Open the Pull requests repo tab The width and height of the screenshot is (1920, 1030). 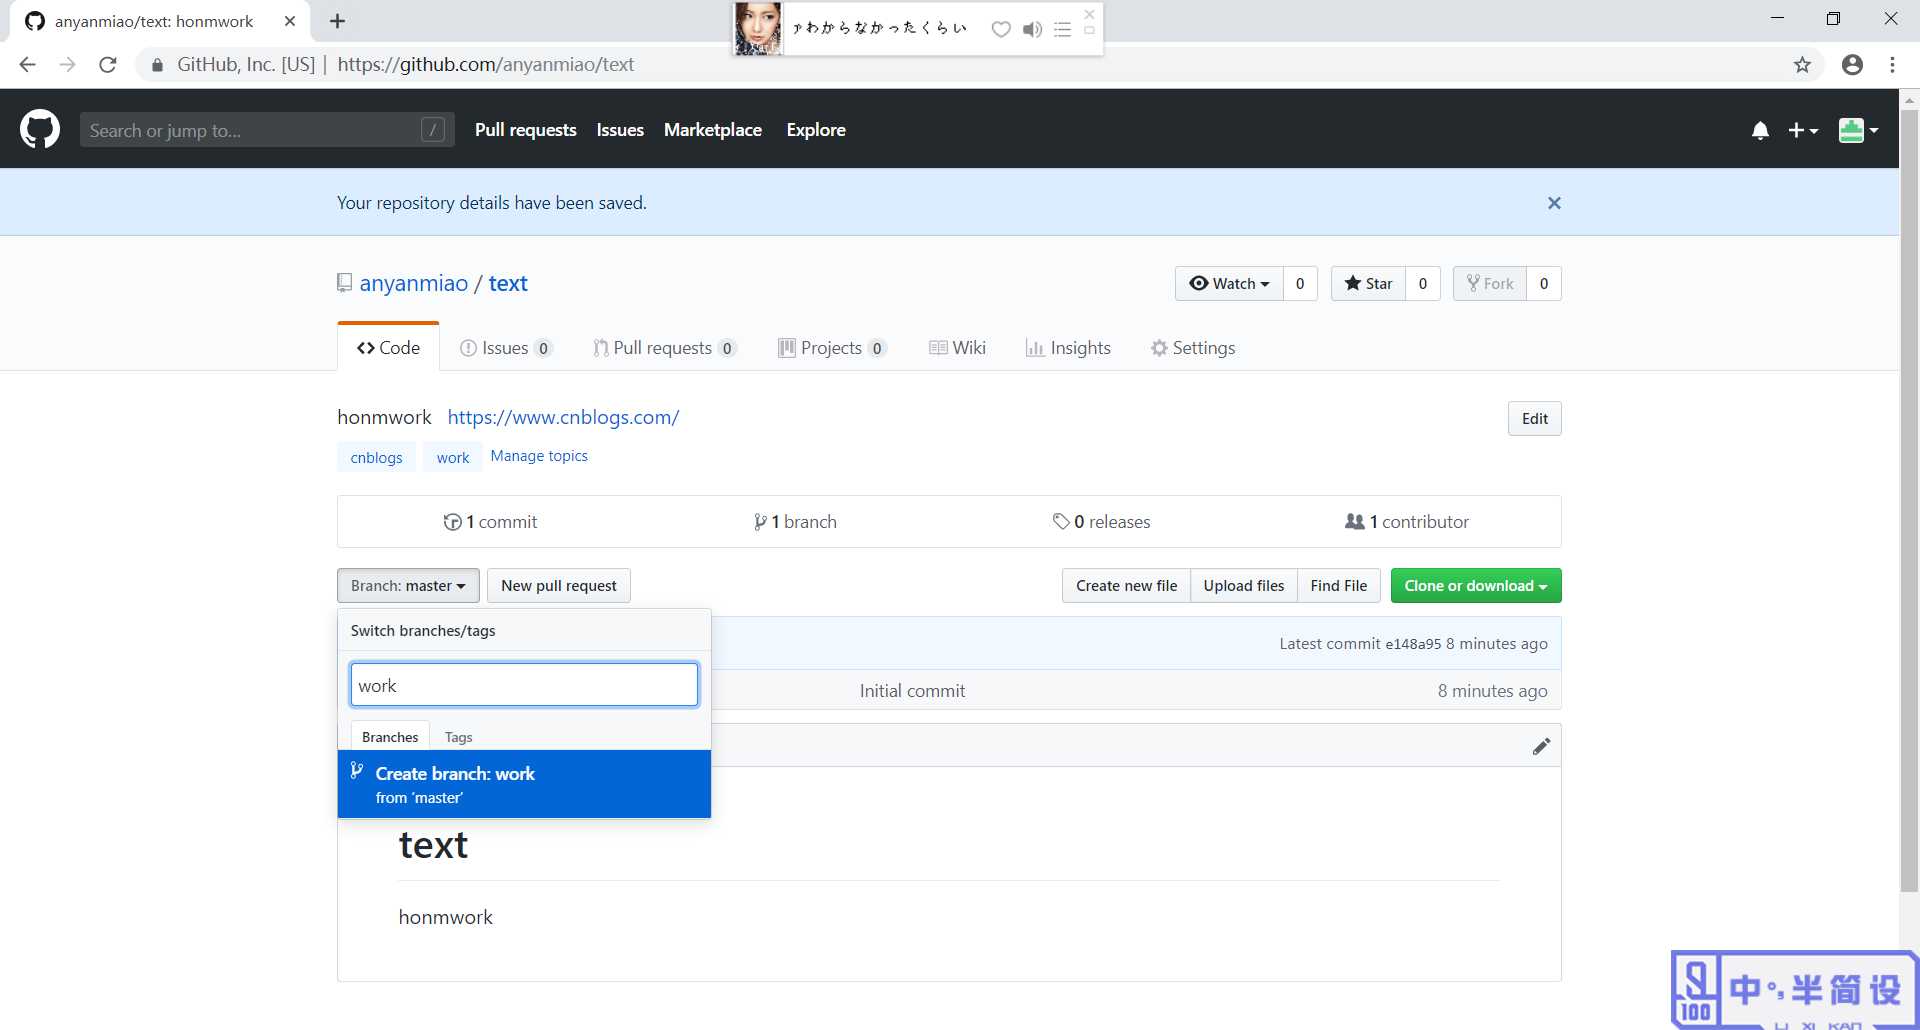click(664, 348)
